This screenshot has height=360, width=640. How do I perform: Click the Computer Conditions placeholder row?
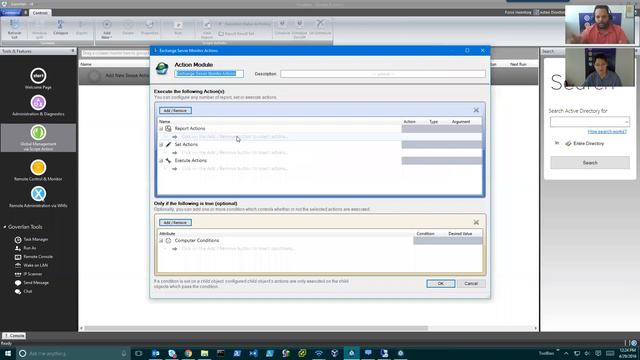coord(238,249)
